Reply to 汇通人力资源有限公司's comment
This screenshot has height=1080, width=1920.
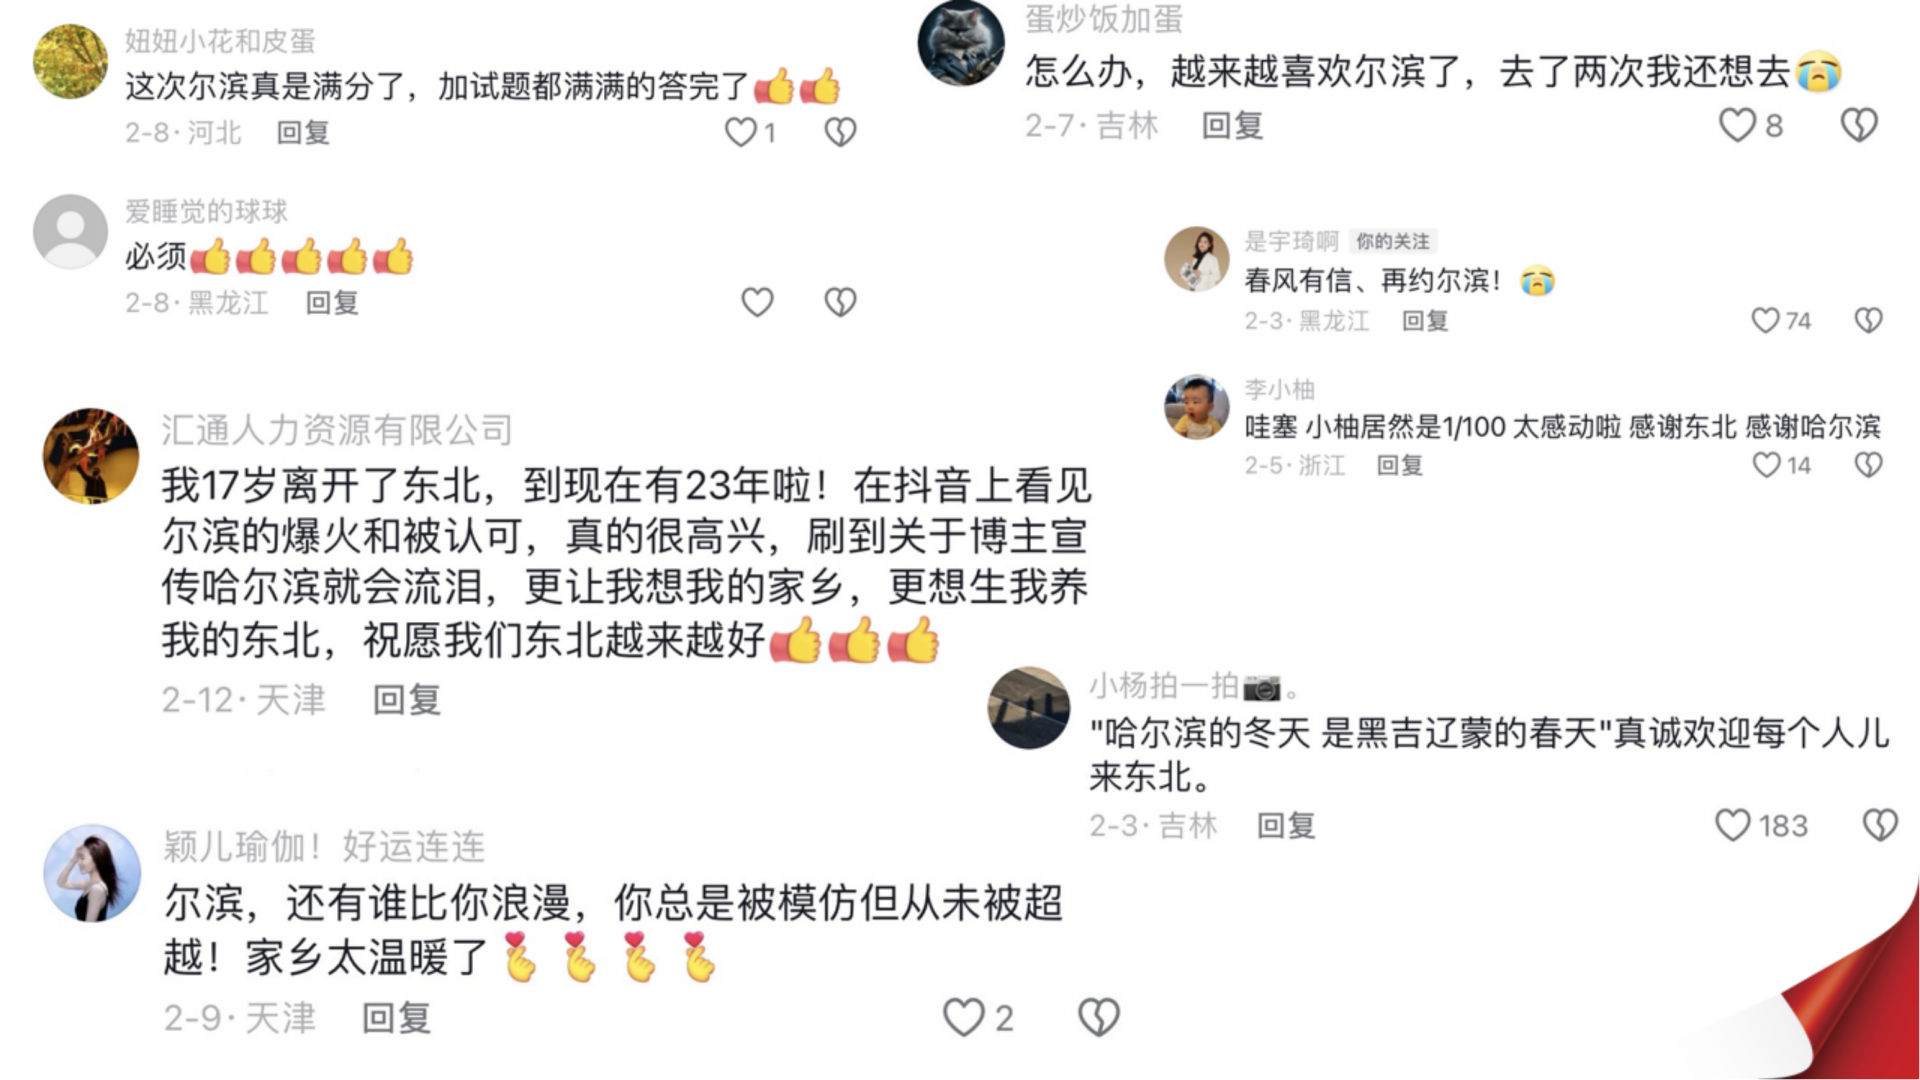pos(407,700)
